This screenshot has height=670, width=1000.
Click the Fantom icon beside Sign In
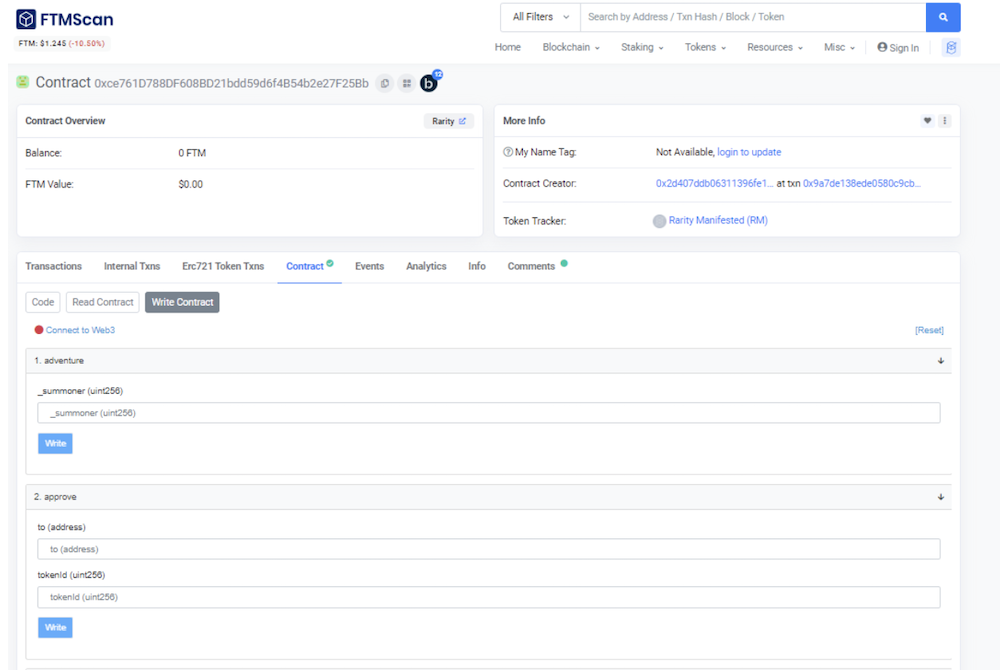tap(951, 47)
